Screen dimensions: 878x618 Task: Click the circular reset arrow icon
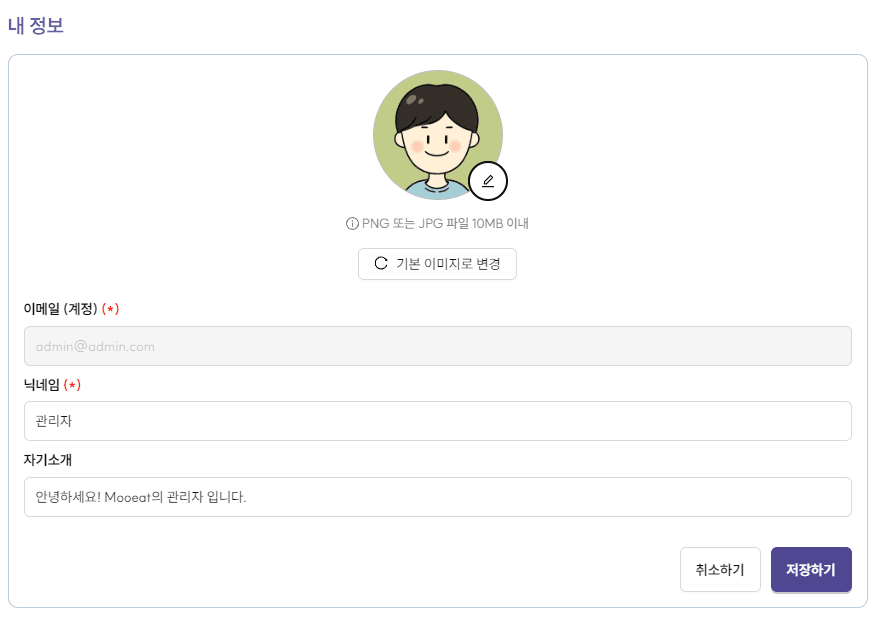[x=381, y=264]
